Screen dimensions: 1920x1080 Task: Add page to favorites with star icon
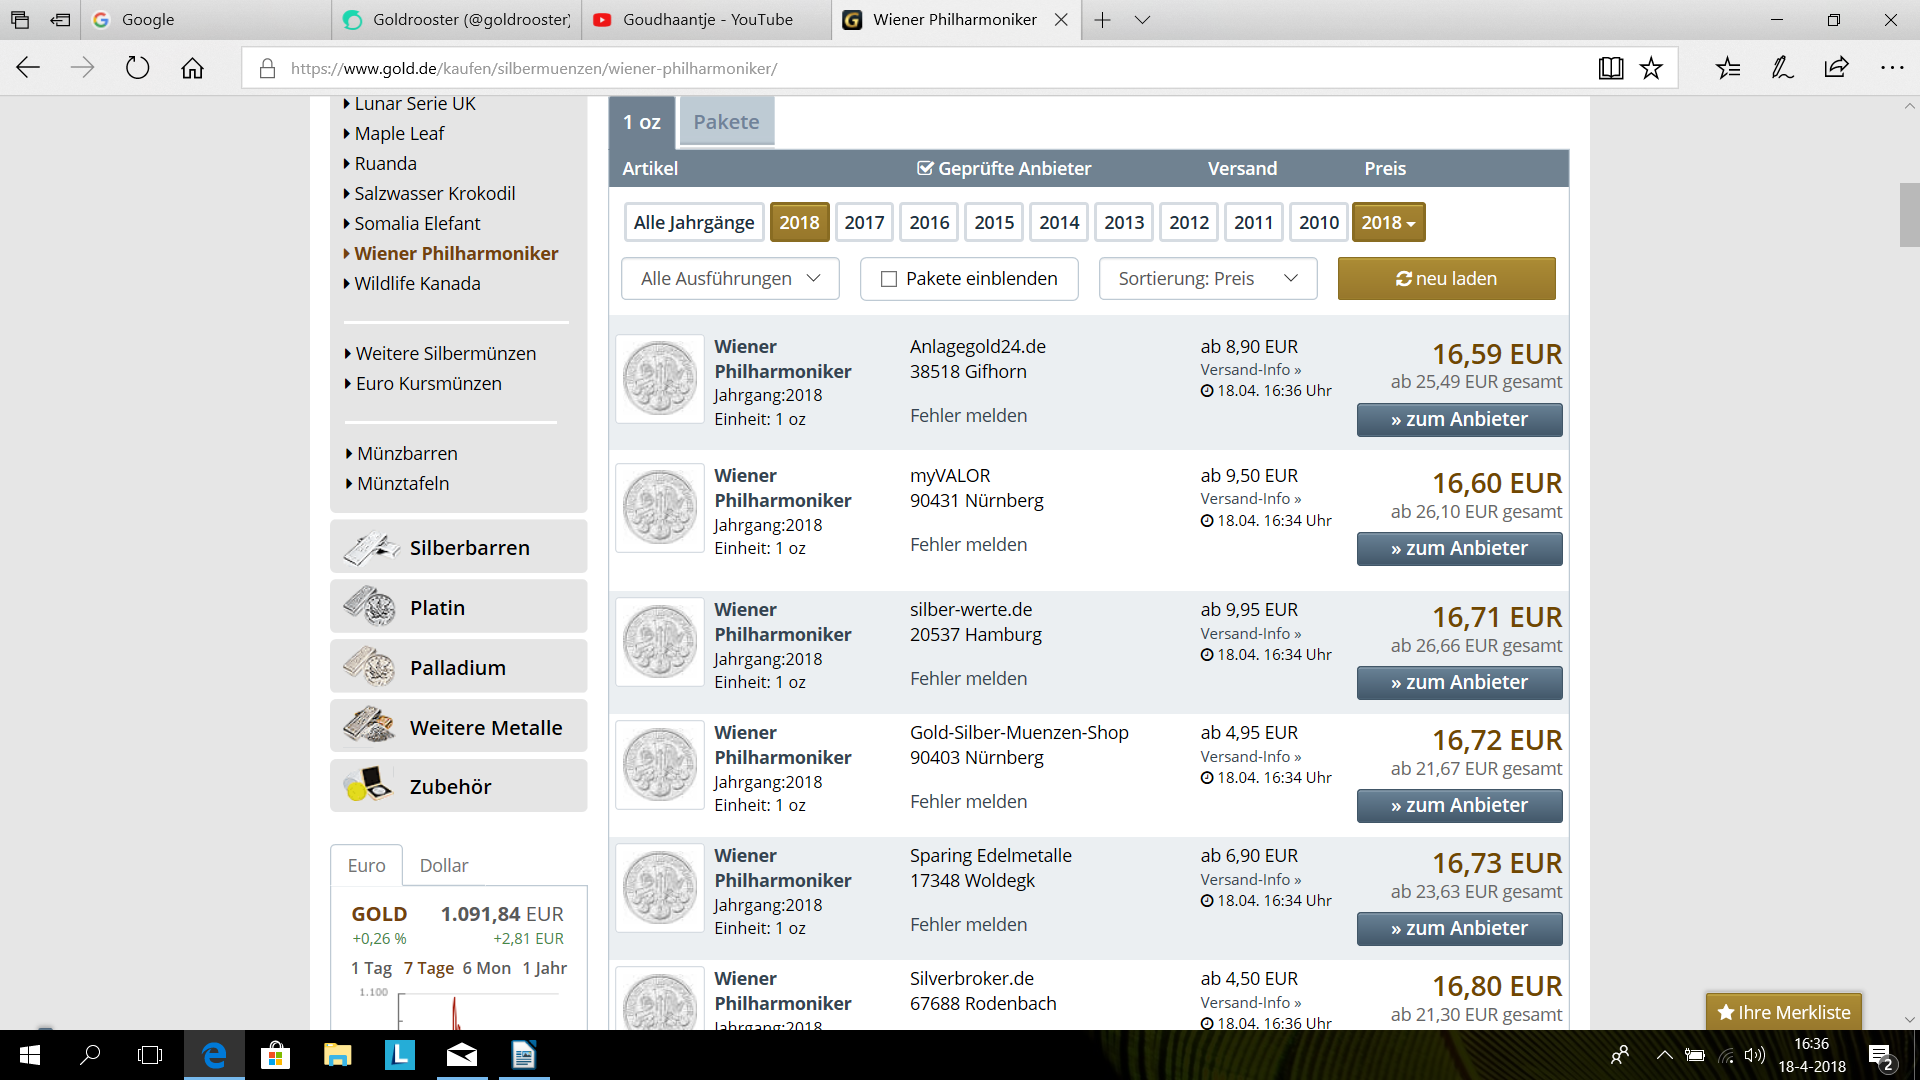pos(1651,68)
